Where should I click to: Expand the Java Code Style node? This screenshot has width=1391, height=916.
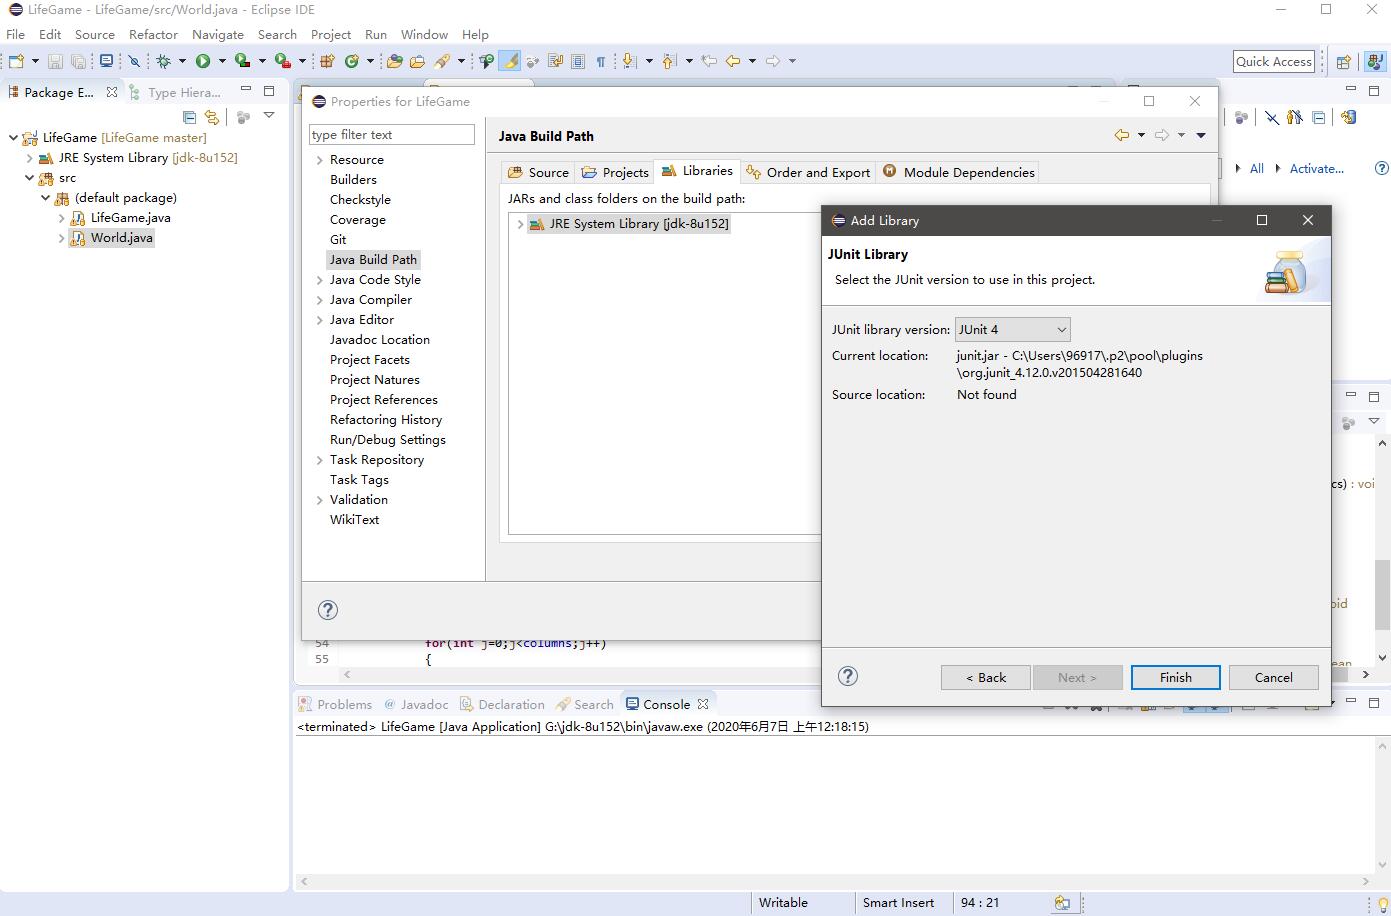[x=320, y=280]
